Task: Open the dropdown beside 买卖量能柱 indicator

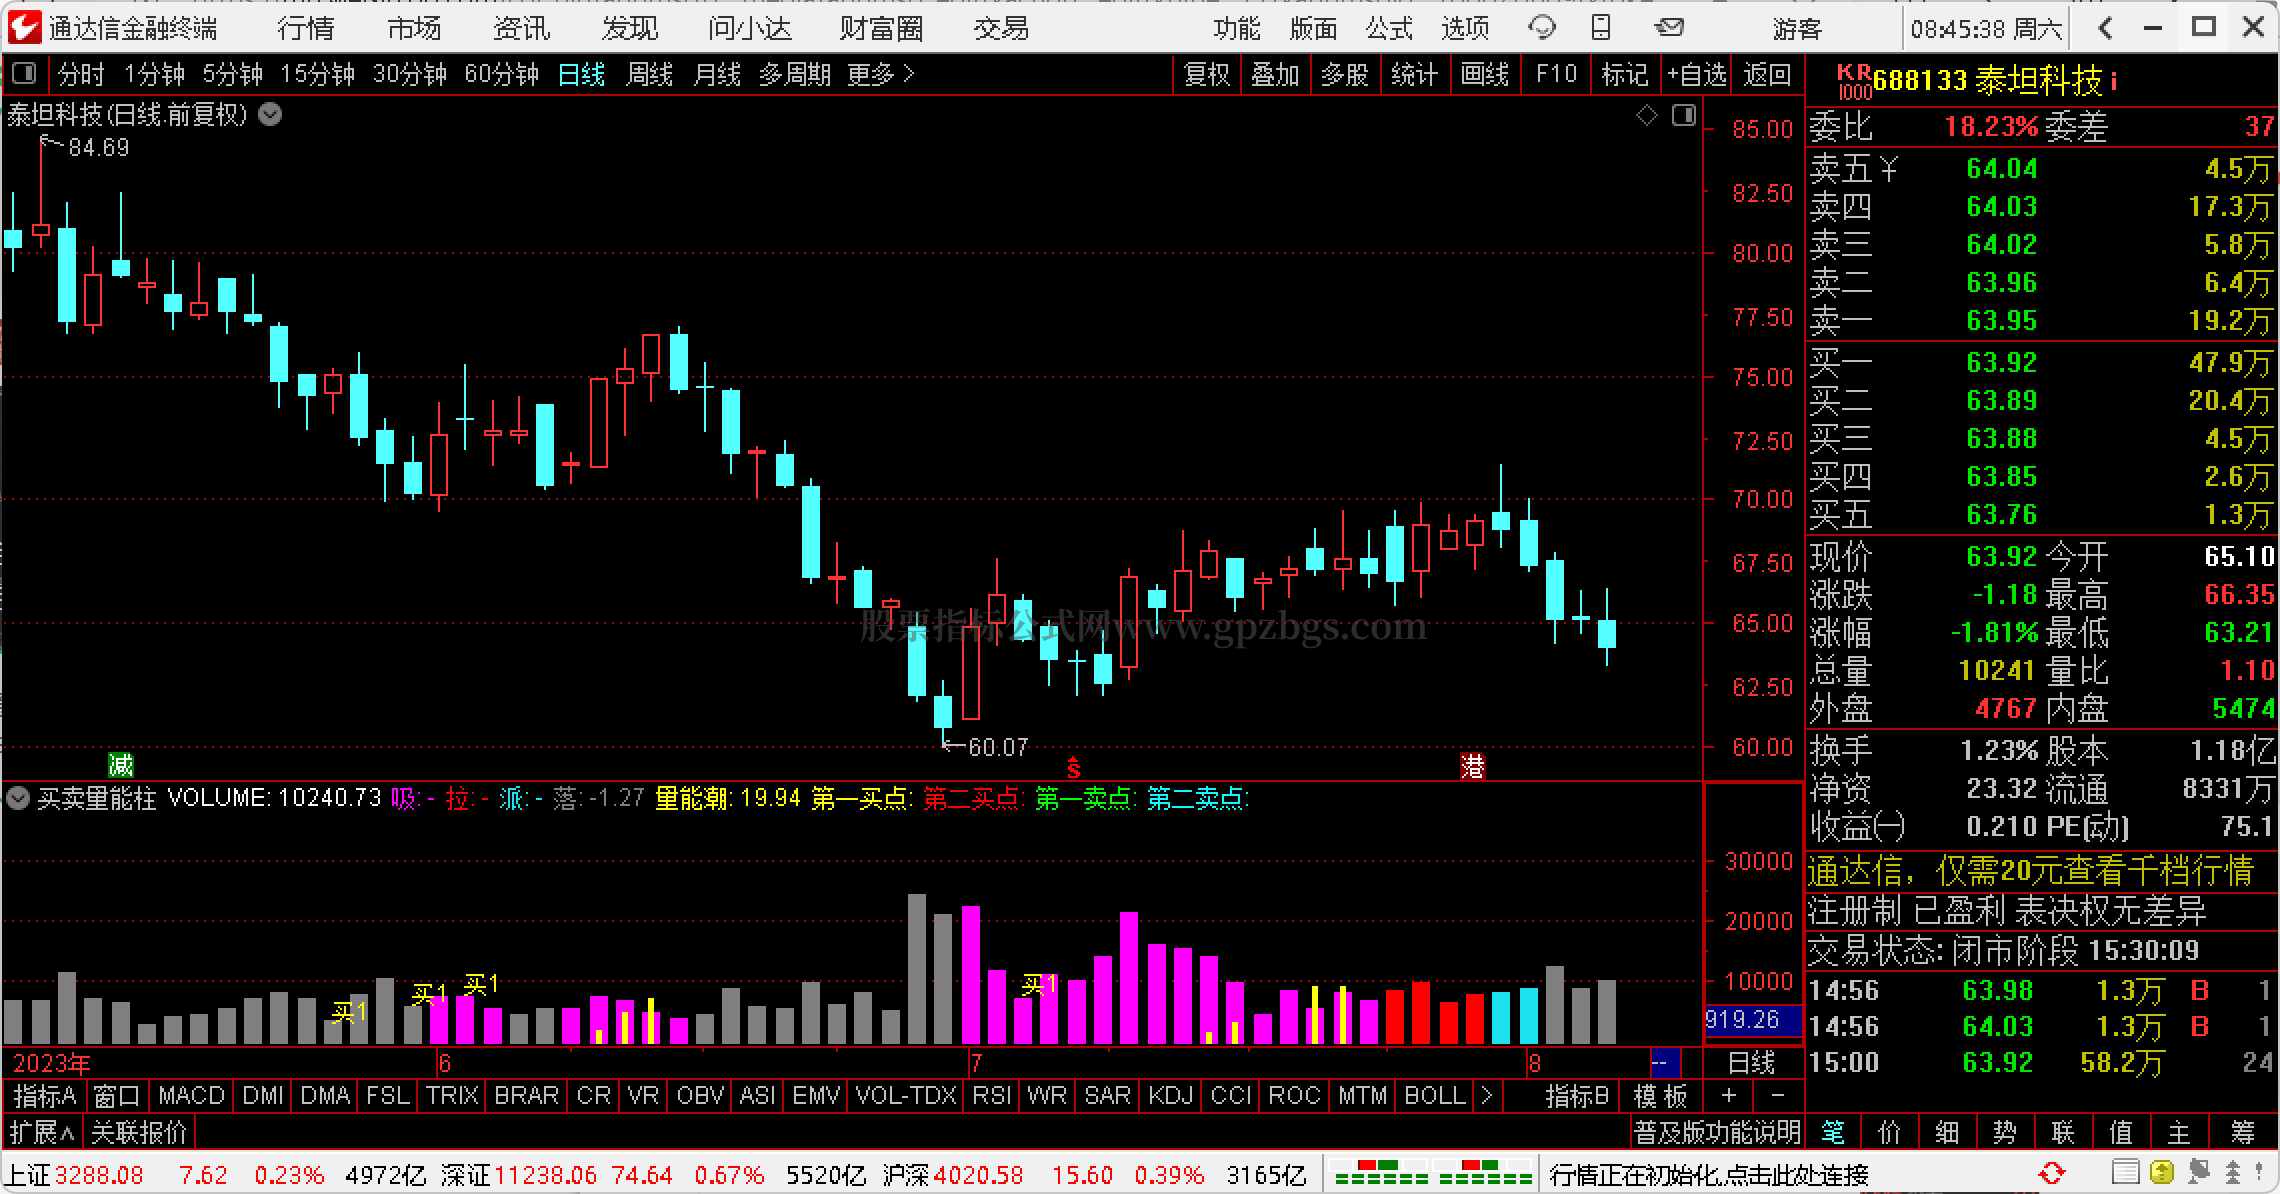Action: tap(17, 798)
